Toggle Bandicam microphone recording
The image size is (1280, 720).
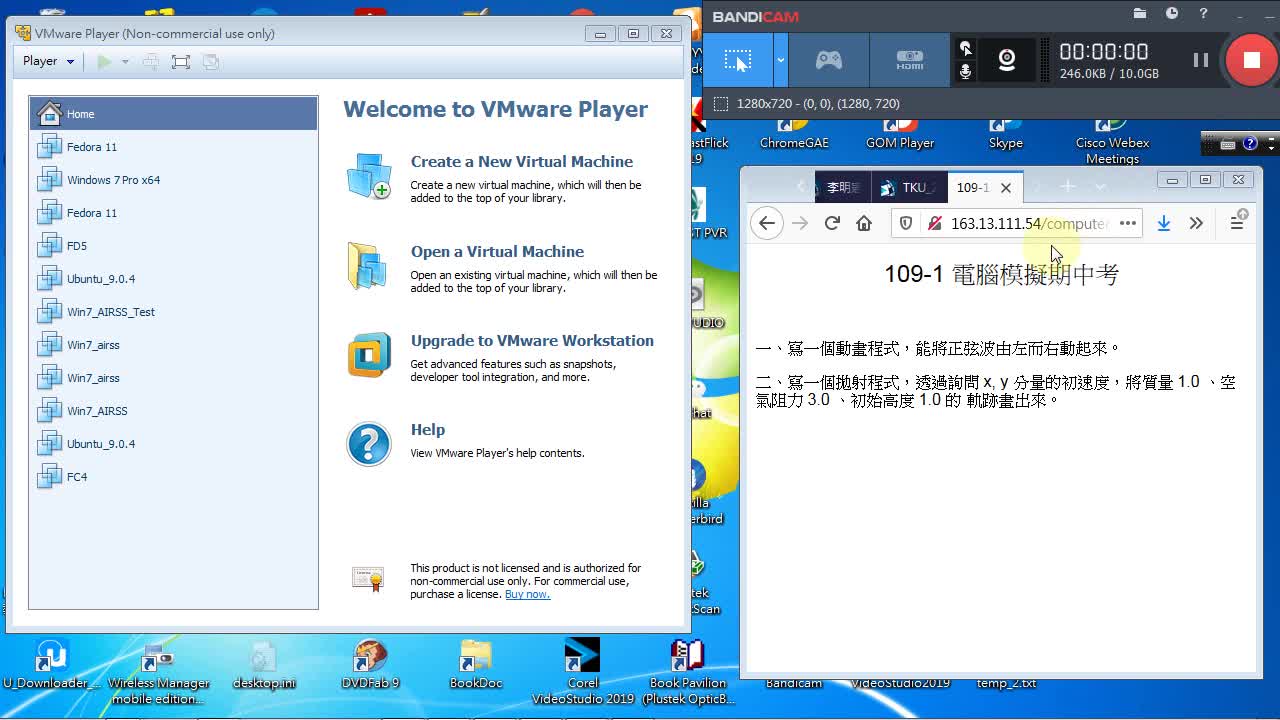[965, 71]
